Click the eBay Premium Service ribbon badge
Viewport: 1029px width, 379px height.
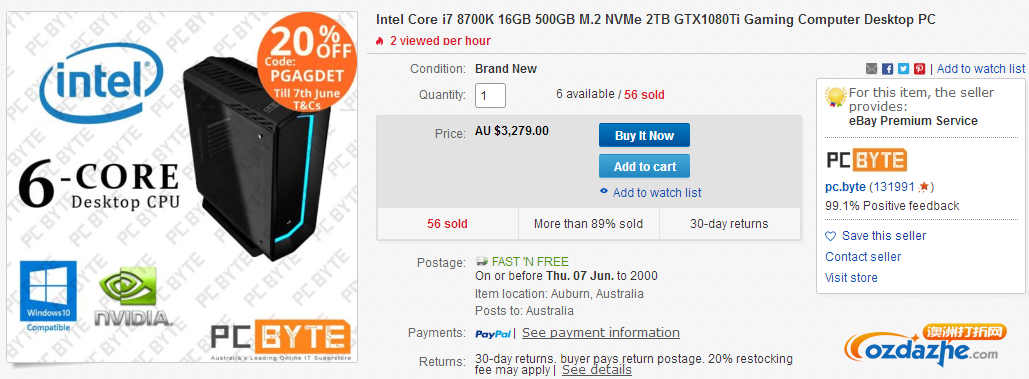(x=836, y=97)
